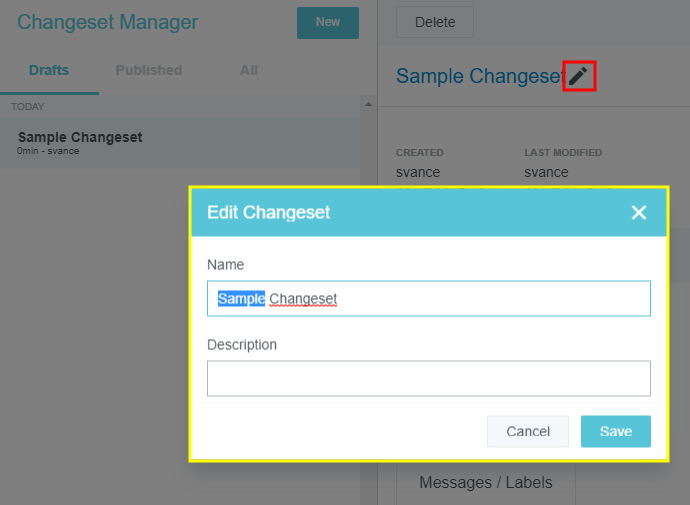Click the Sample Changeset heading in detail panel
Viewport: 690px width, 505px height.
coord(480,76)
